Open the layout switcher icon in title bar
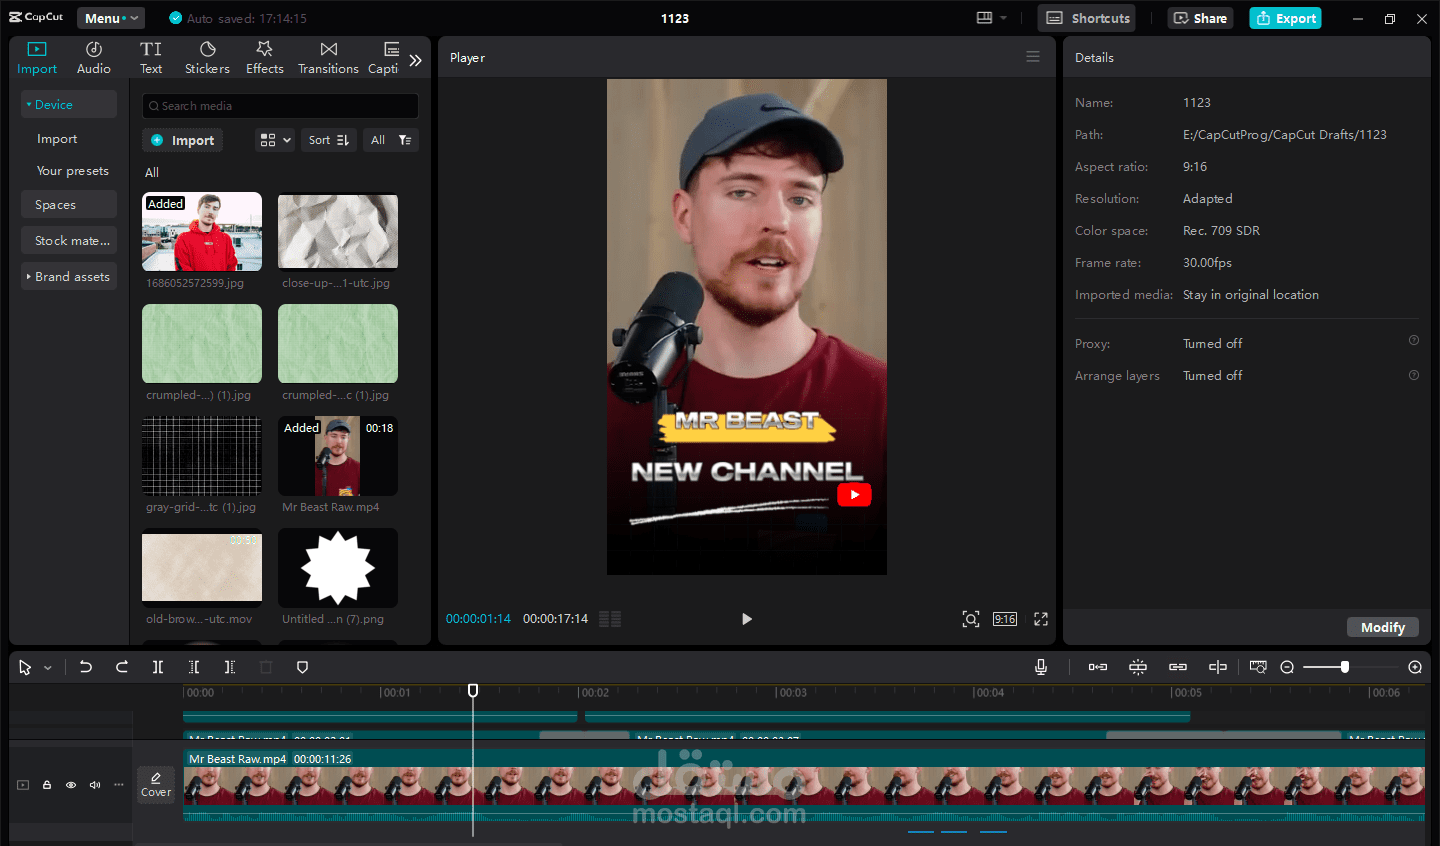The image size is (1440, 846). [x=985, y=18]
